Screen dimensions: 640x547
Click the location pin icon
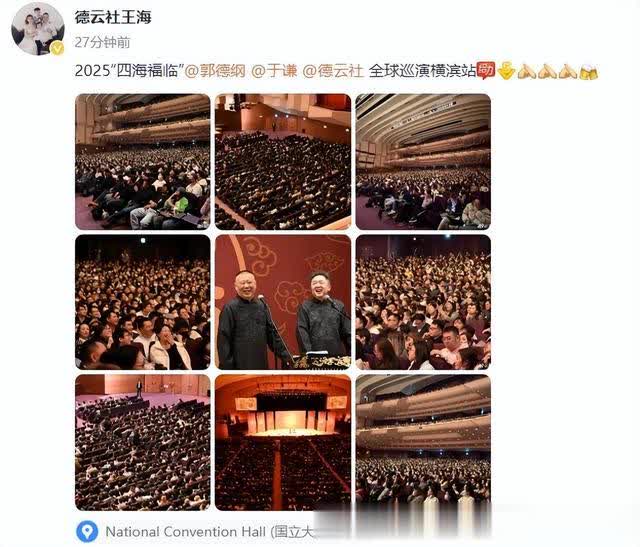[x=87, y=532]
